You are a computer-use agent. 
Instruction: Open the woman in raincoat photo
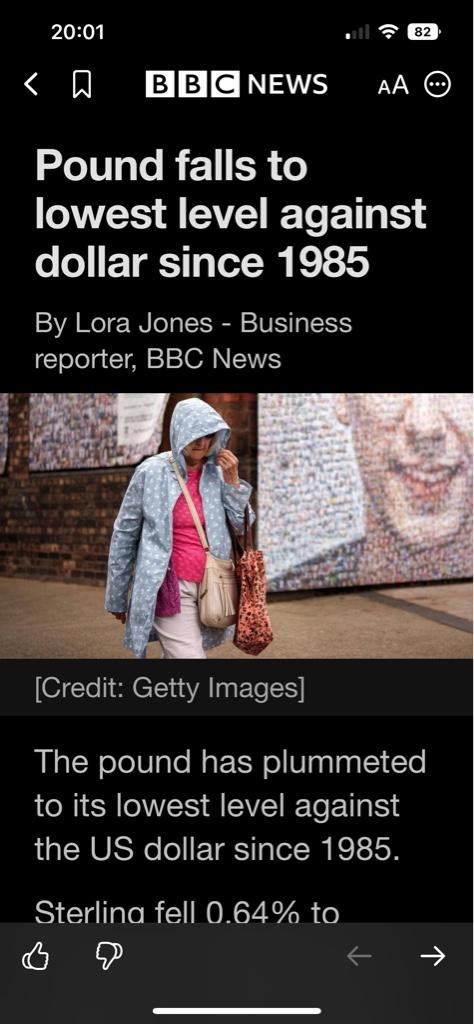click(x=237, y=526)
